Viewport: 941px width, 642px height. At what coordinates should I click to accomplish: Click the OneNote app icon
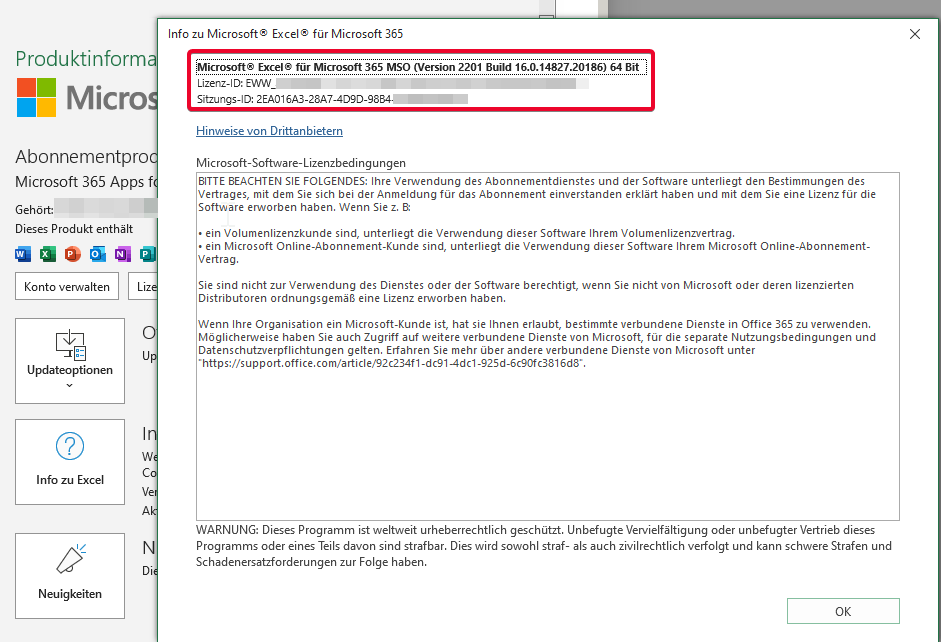(x=122, y=254)
